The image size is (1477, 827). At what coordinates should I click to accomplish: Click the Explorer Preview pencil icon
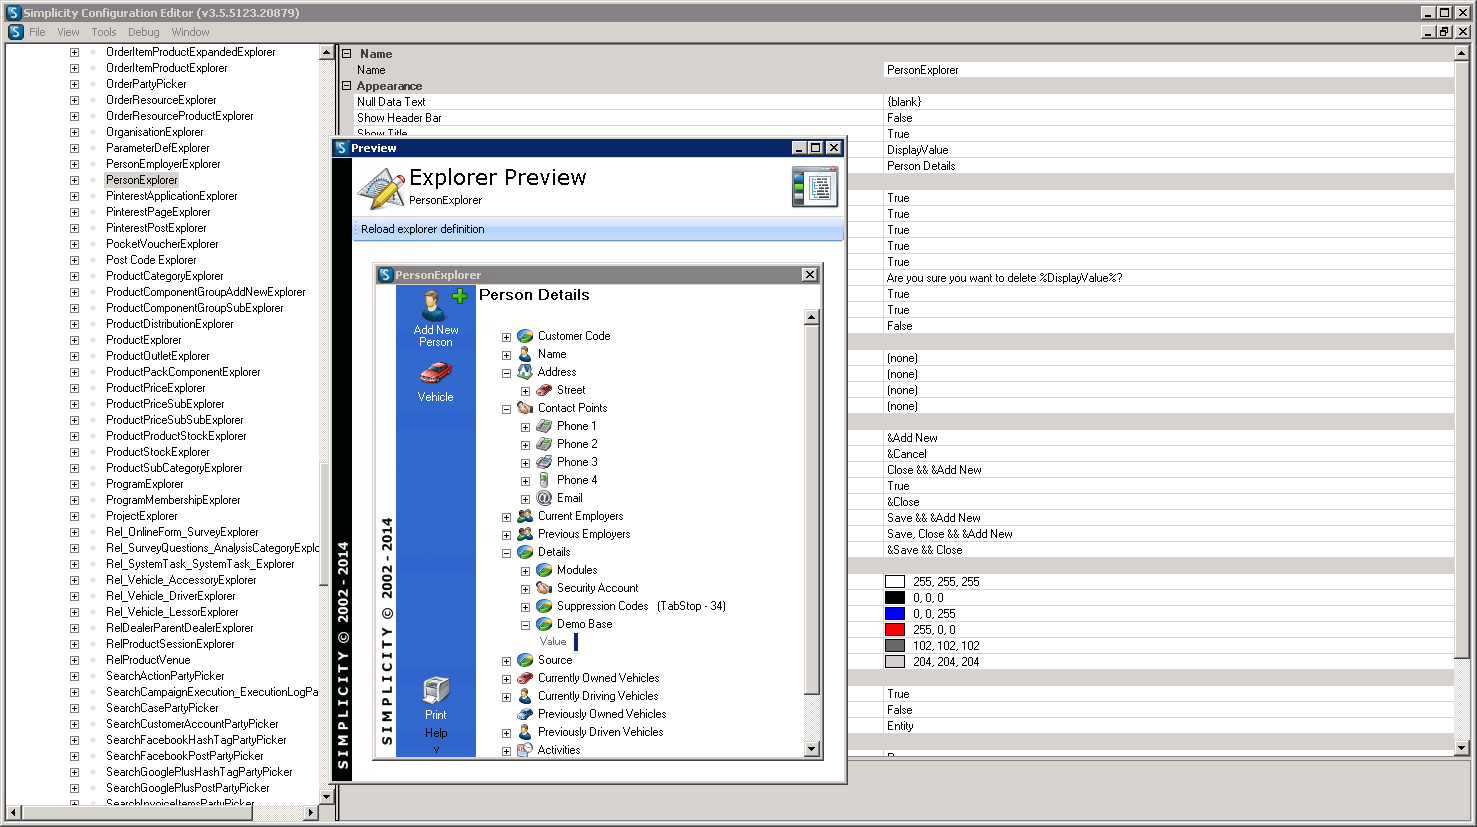[x=381, y=188]
